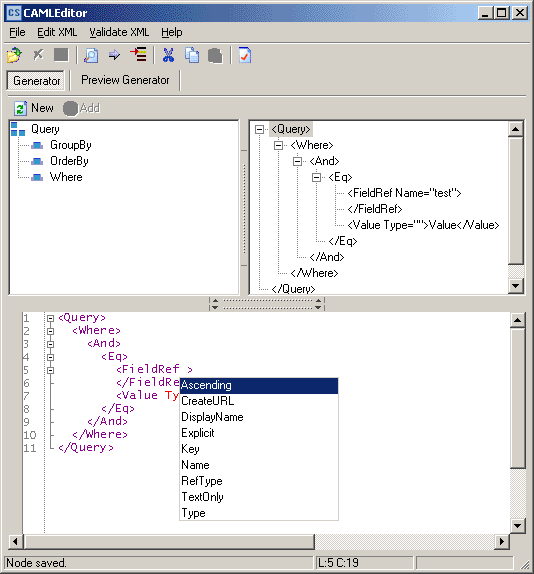Click the find magnifier toolbar icon
Image resolution: width=534 pixels, height=574 pixels.
click(x=91, y=55)
